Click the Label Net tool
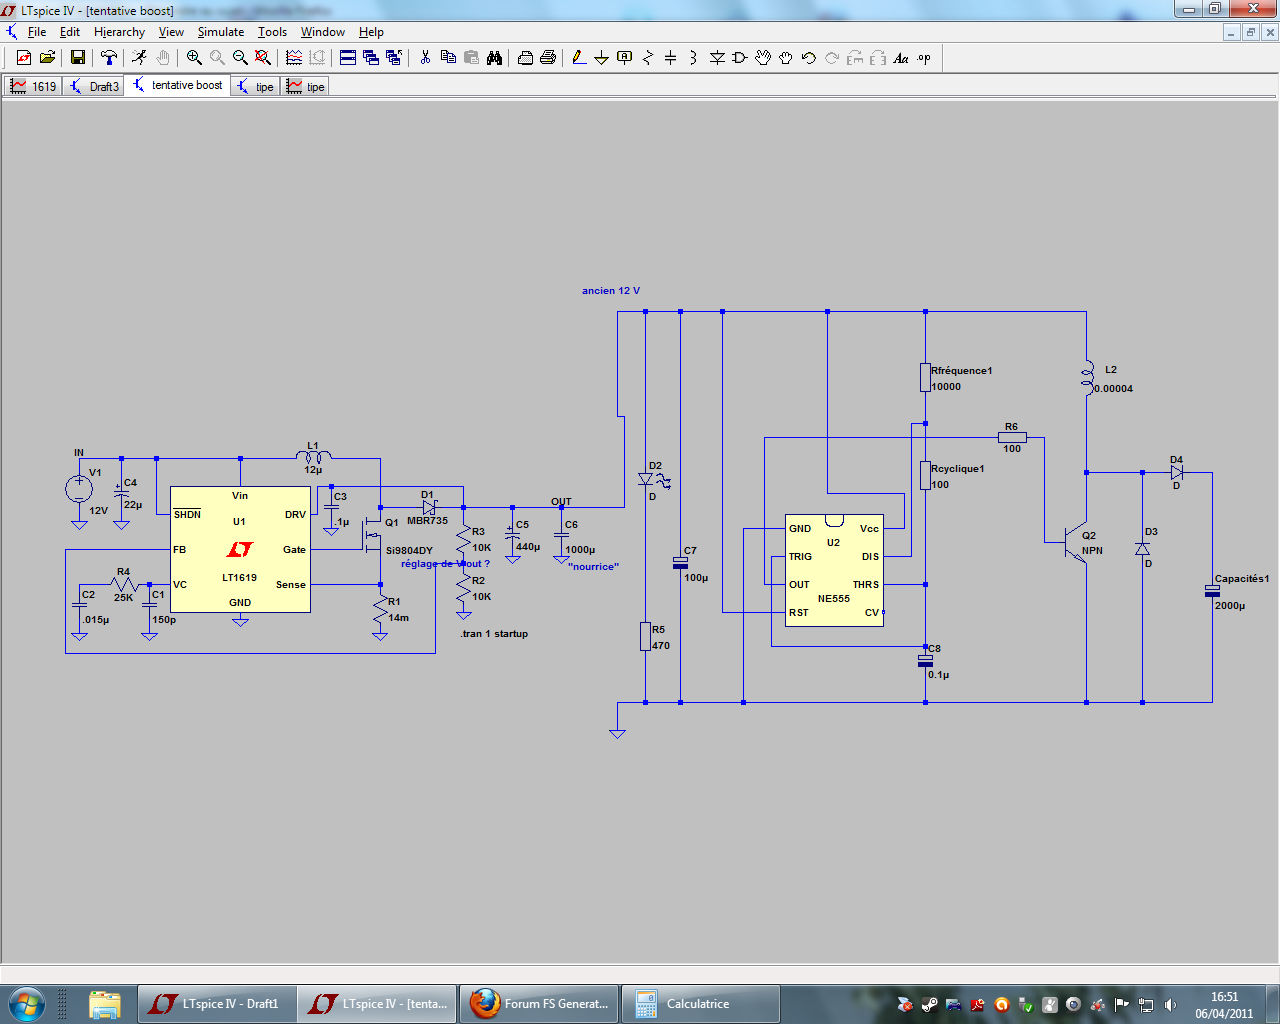 click(x=625, y=58)
